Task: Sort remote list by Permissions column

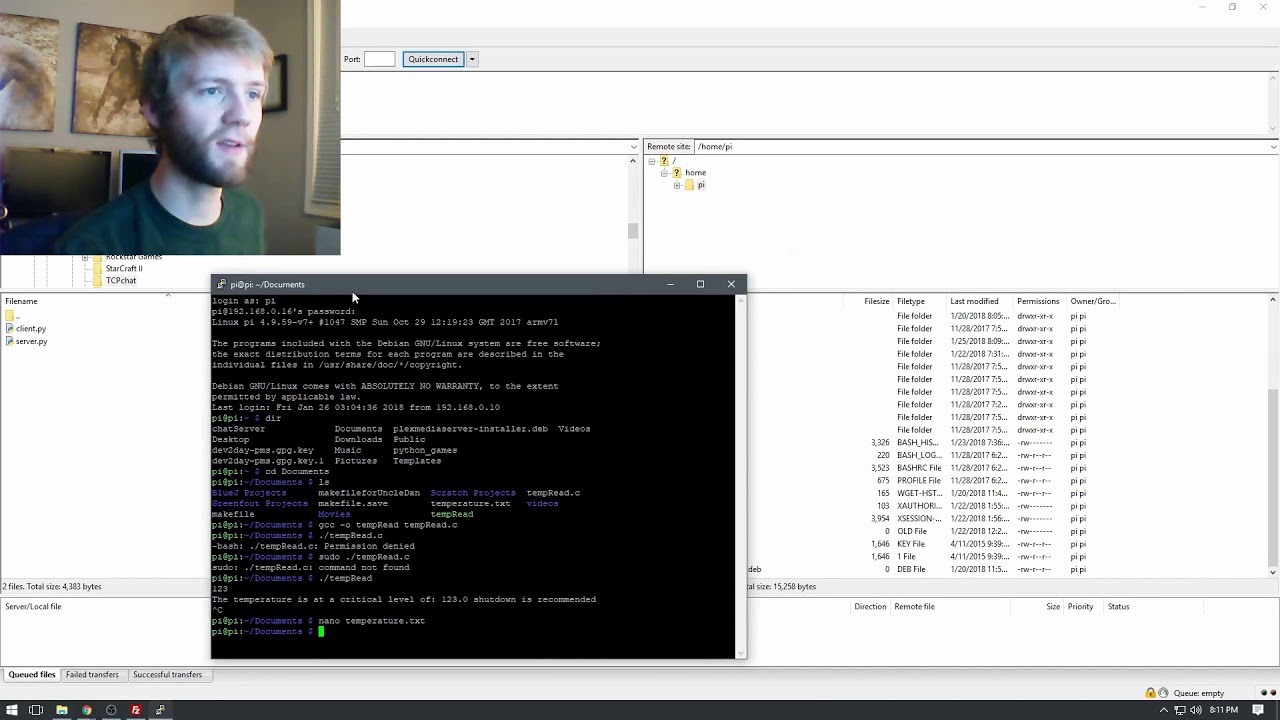Action: tap(1038, 301)
